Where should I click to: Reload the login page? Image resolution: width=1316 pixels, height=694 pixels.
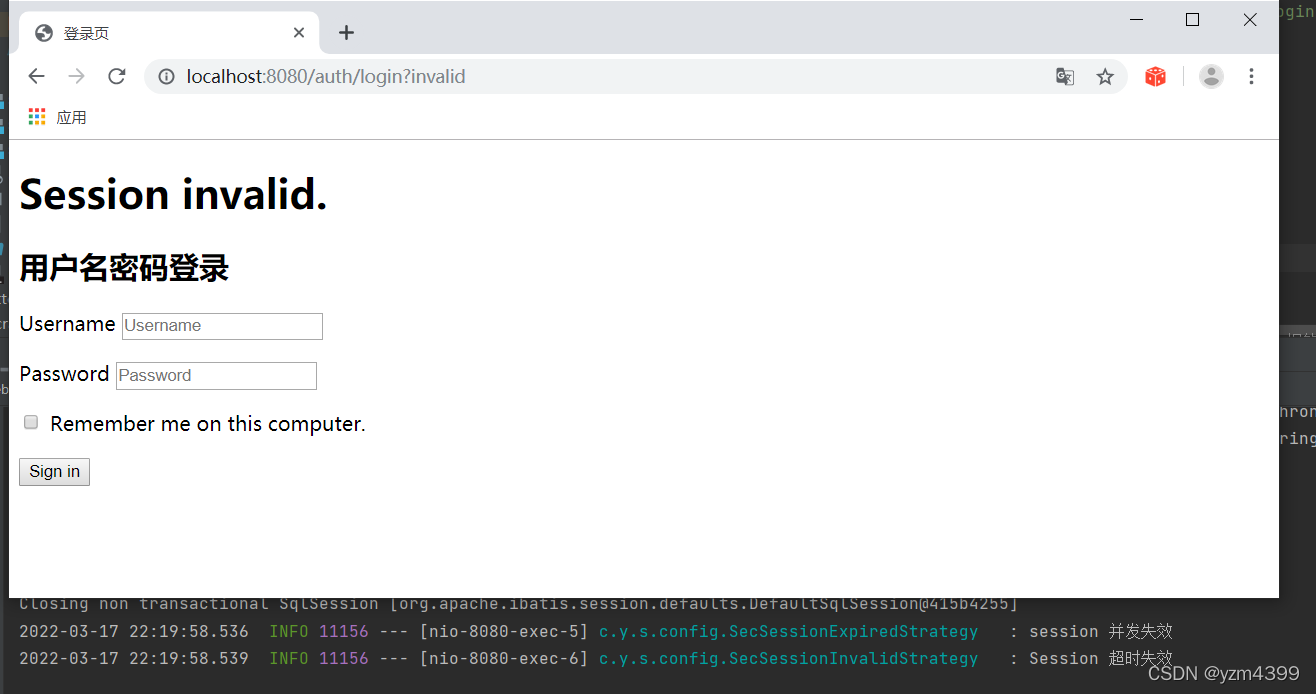pyautogui.click(x=117, y=76)
